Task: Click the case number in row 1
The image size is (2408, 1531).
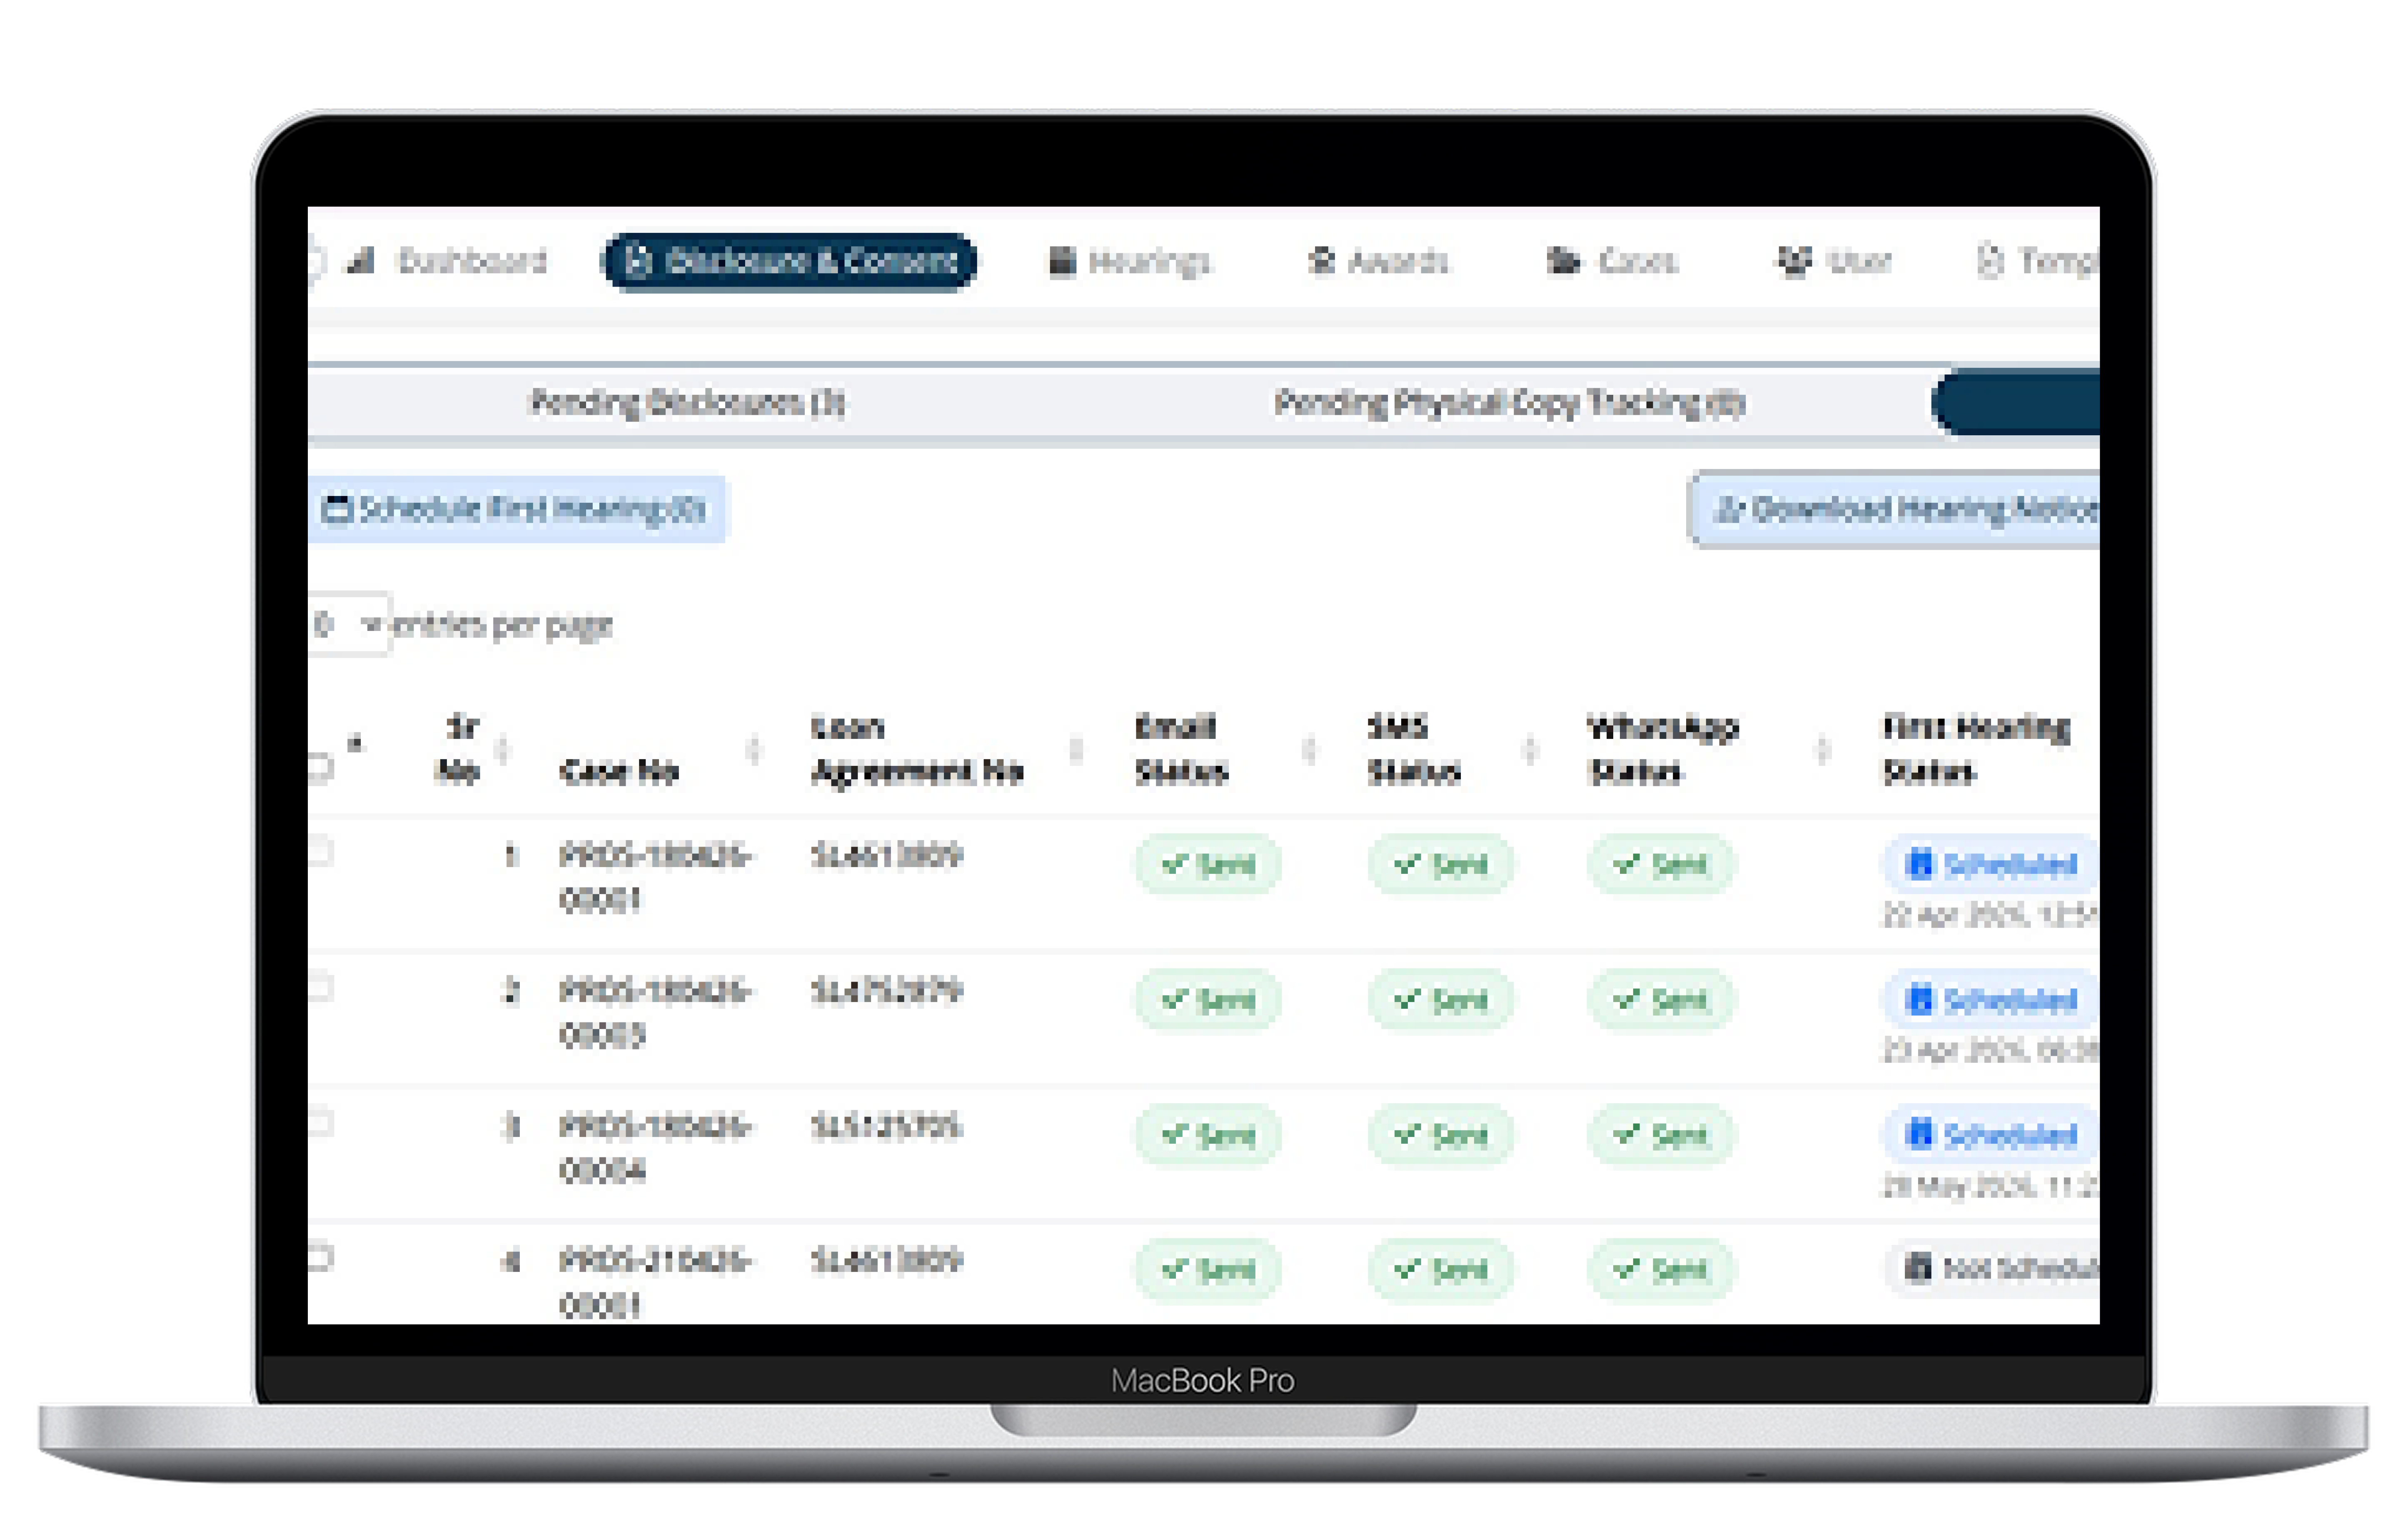Action: click(x=655, y=877)
